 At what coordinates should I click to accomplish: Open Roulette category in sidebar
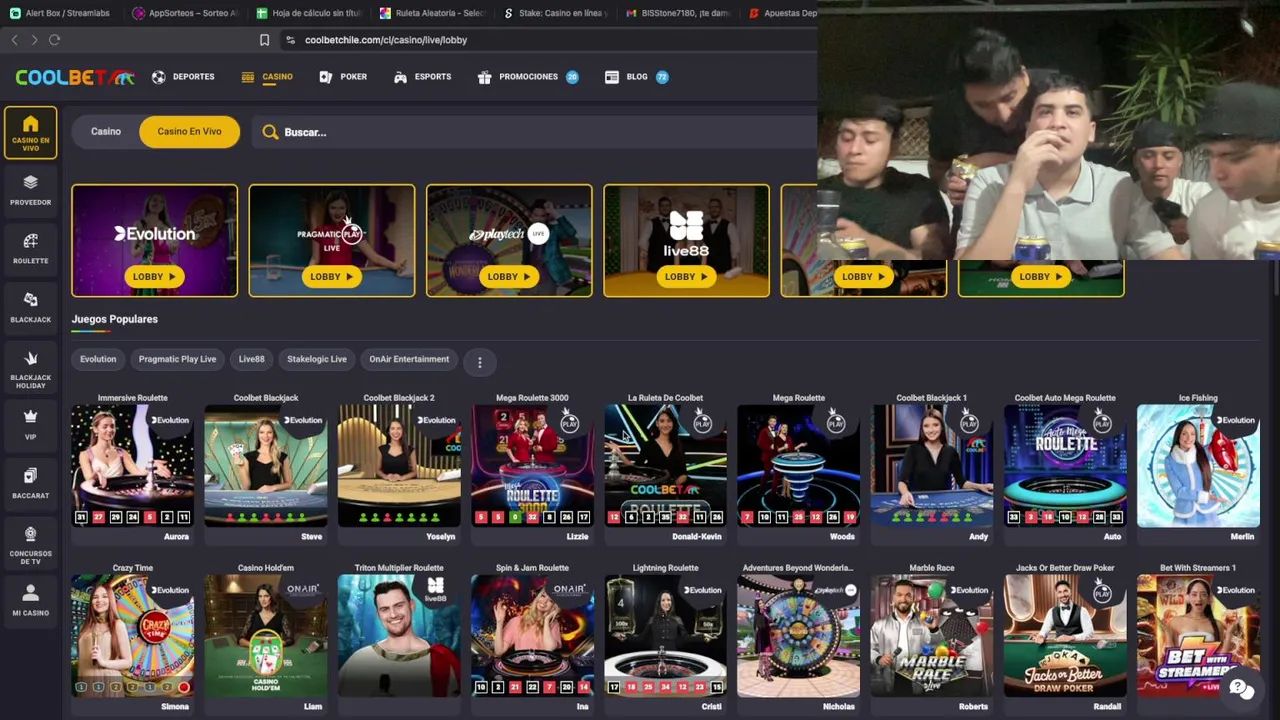(30, 249)
